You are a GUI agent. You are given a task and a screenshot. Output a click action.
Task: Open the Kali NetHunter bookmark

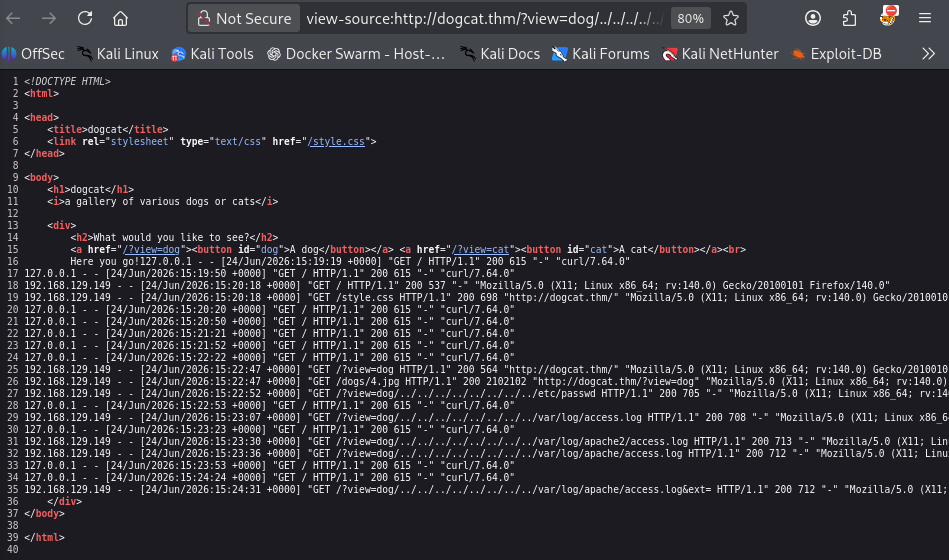(x=720, y=54)
